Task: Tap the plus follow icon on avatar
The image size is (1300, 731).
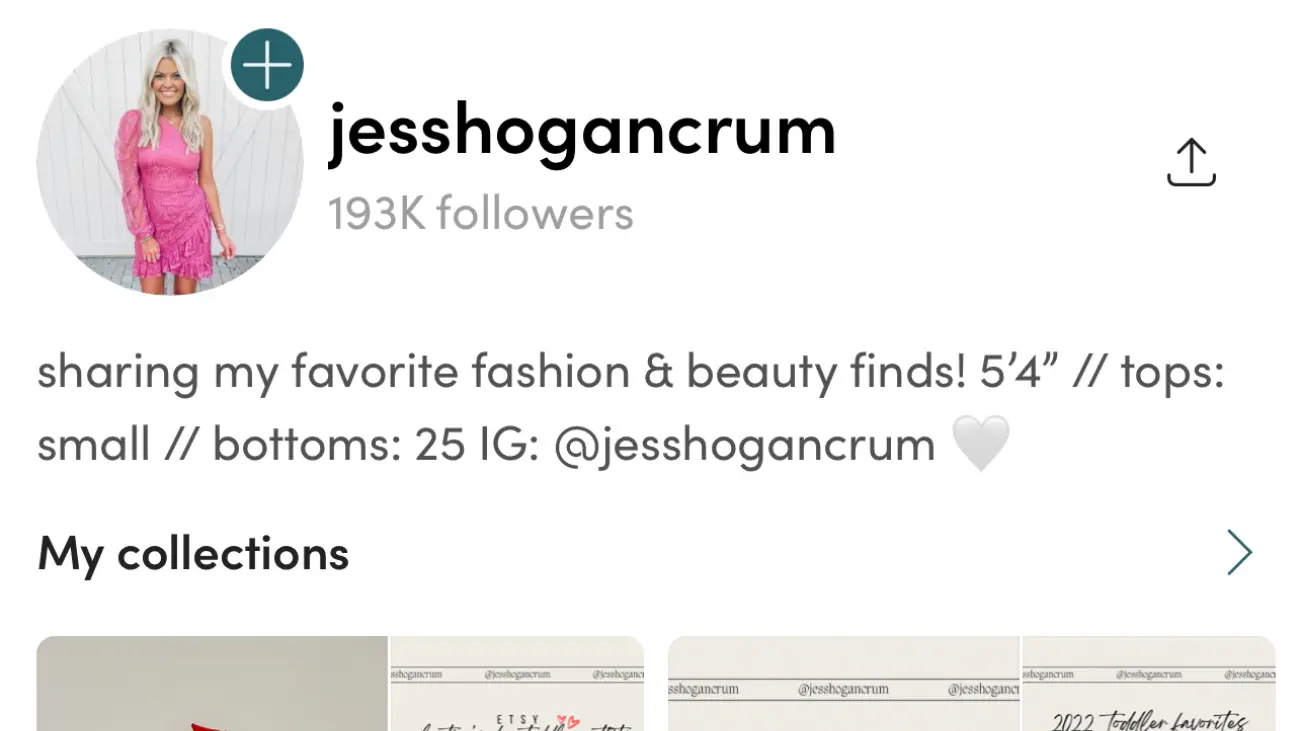Action: coord(267,66)
